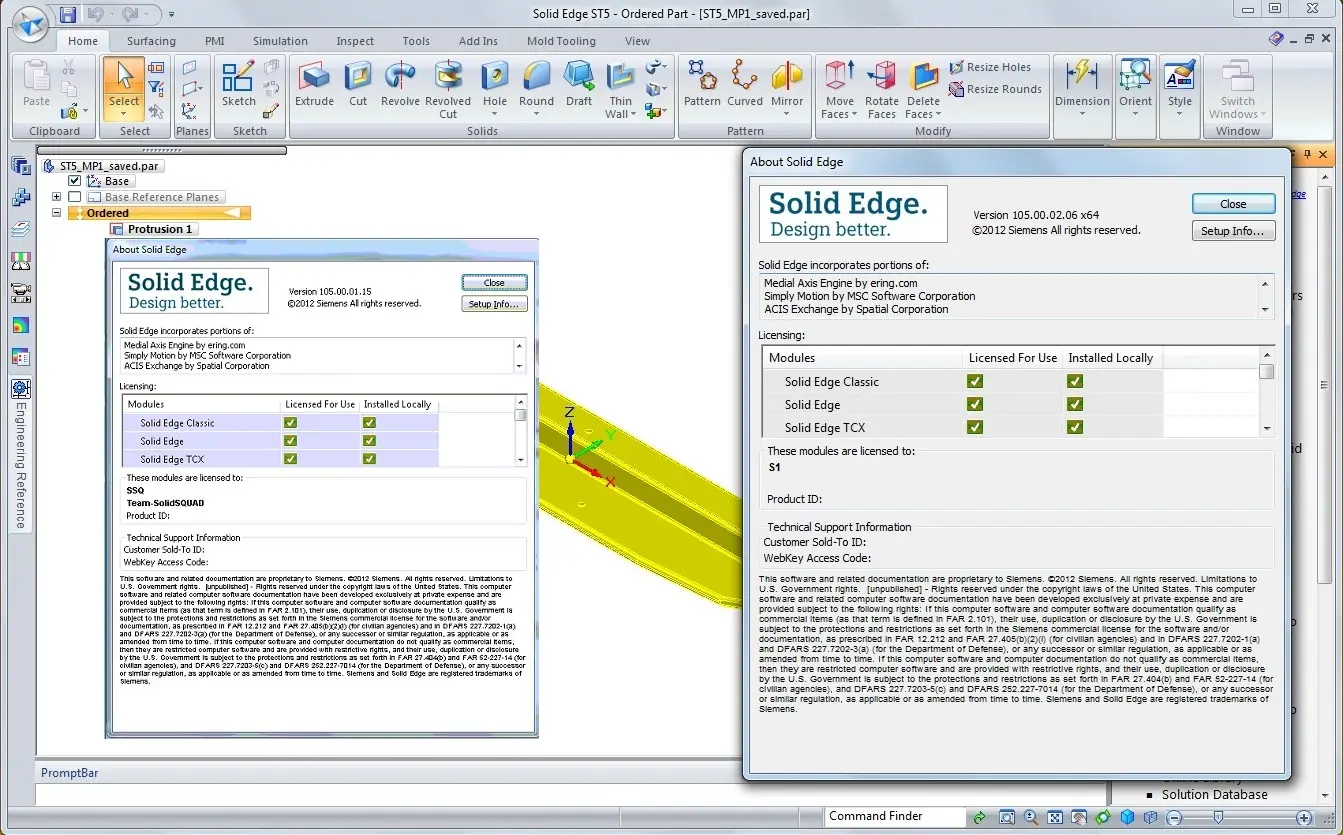Viewport: 1343px width, 835px height.
Task: Expand the Base Reference Planes tree node
Action: [56, 197]
